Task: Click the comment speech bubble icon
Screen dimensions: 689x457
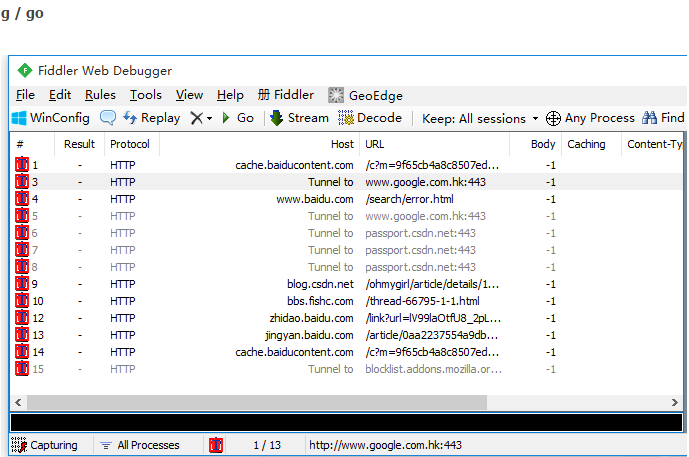Action: click(108, 118)
